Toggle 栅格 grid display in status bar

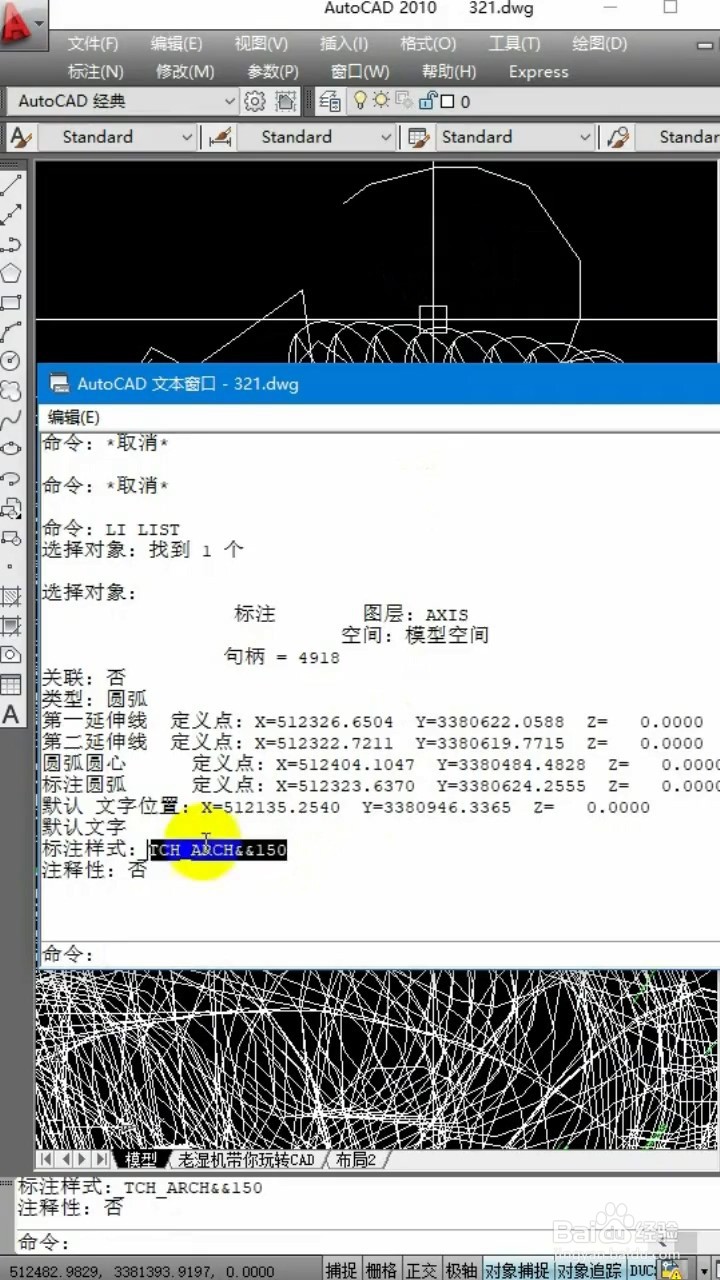[x=381, y=1270]
